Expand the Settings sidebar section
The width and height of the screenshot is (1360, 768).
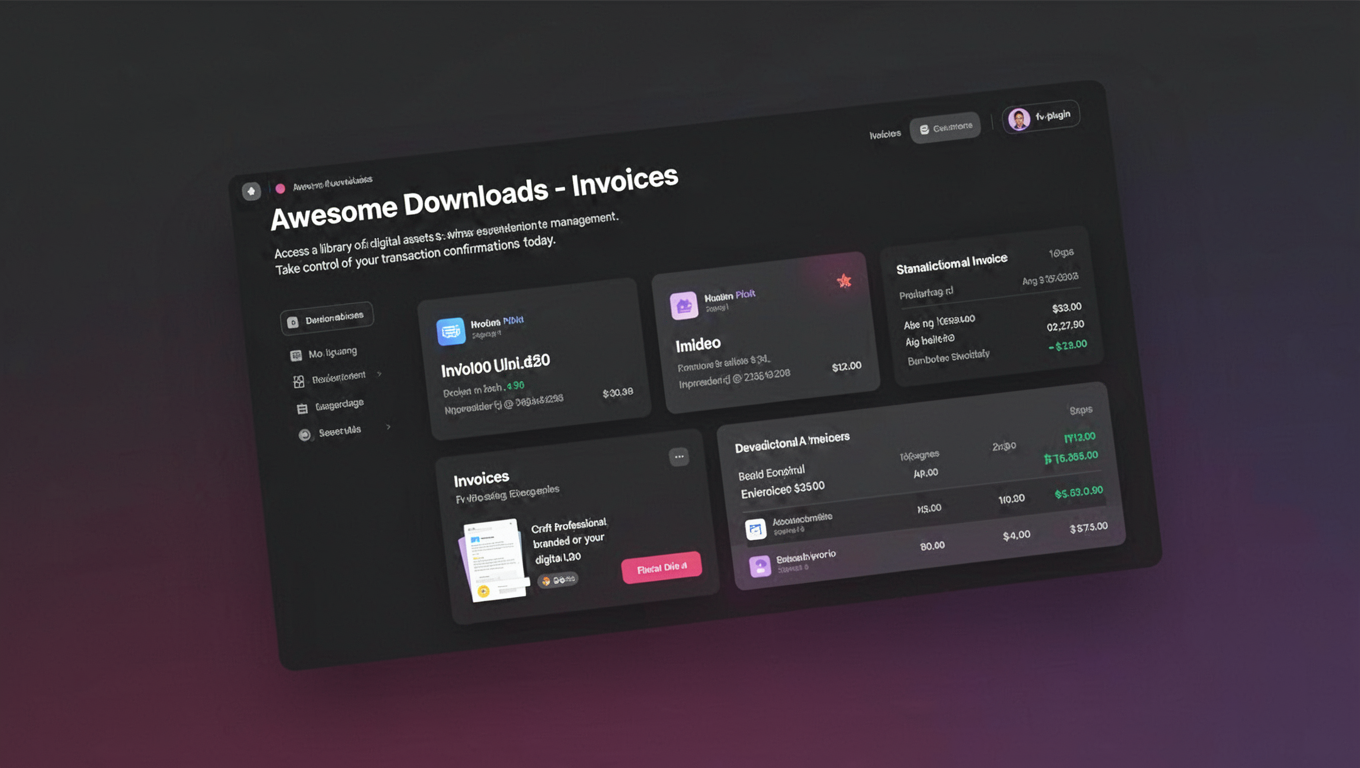389,427
